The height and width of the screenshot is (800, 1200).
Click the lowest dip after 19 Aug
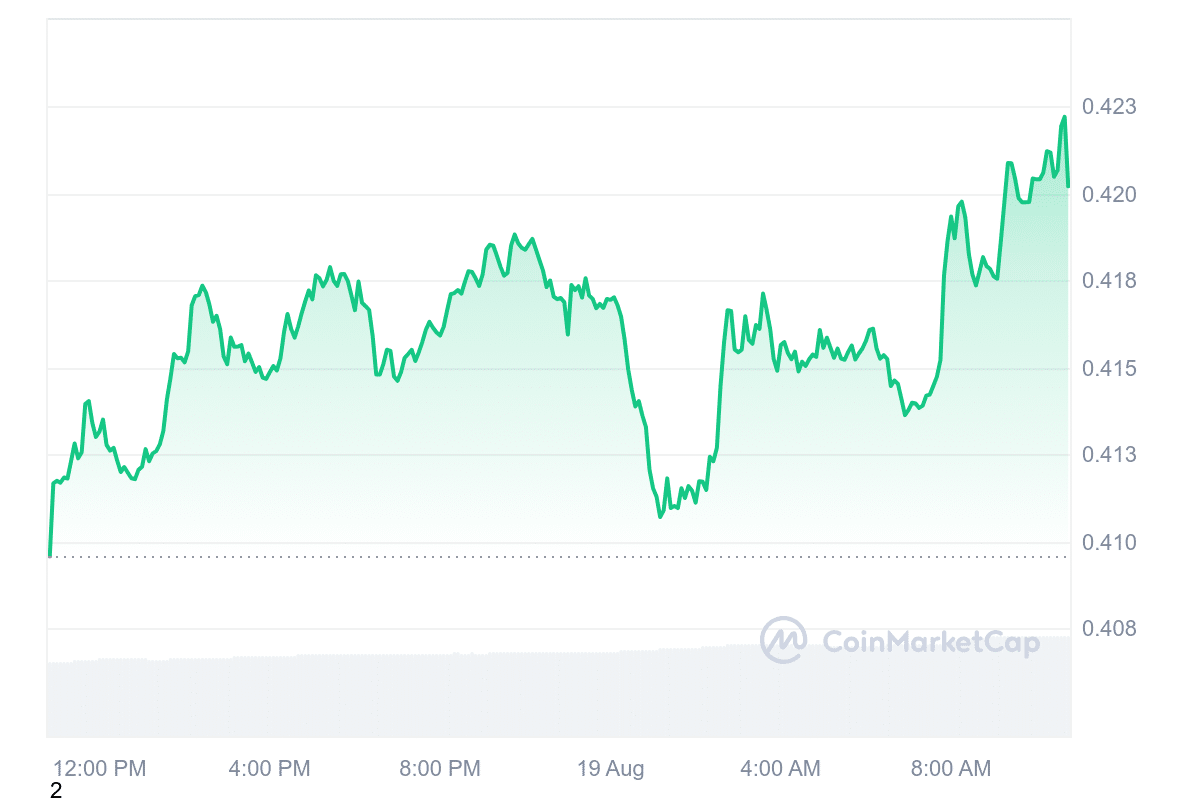660,516
